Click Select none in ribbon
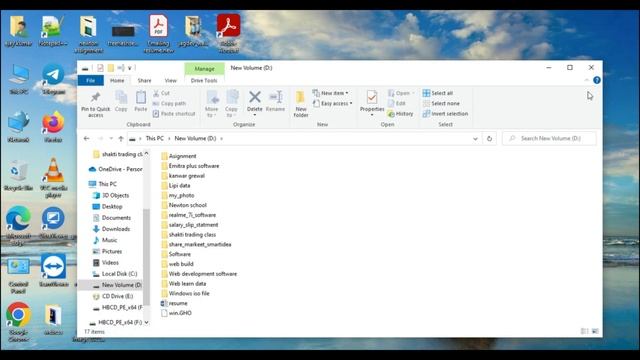The width and height of the screenshot is (640, 360). tap(441, 103)
